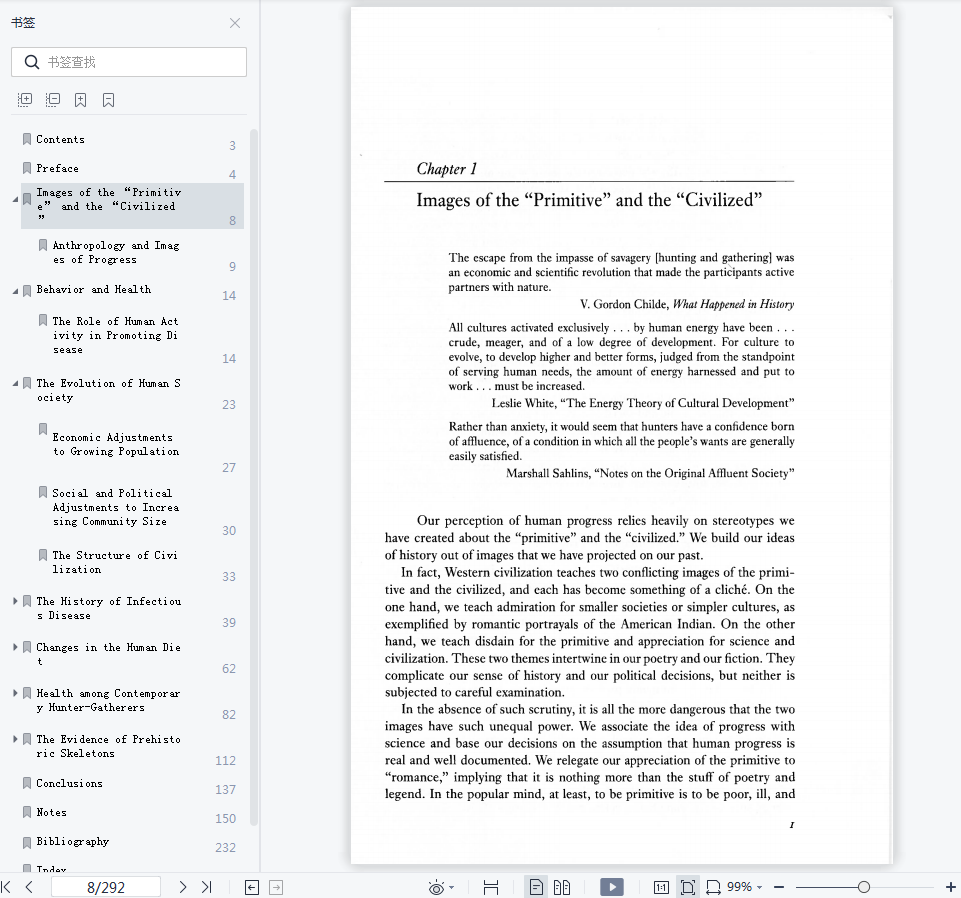The image size is (961, 898).
Task: Click the fit width icon
Action: [x=491, y=887]
